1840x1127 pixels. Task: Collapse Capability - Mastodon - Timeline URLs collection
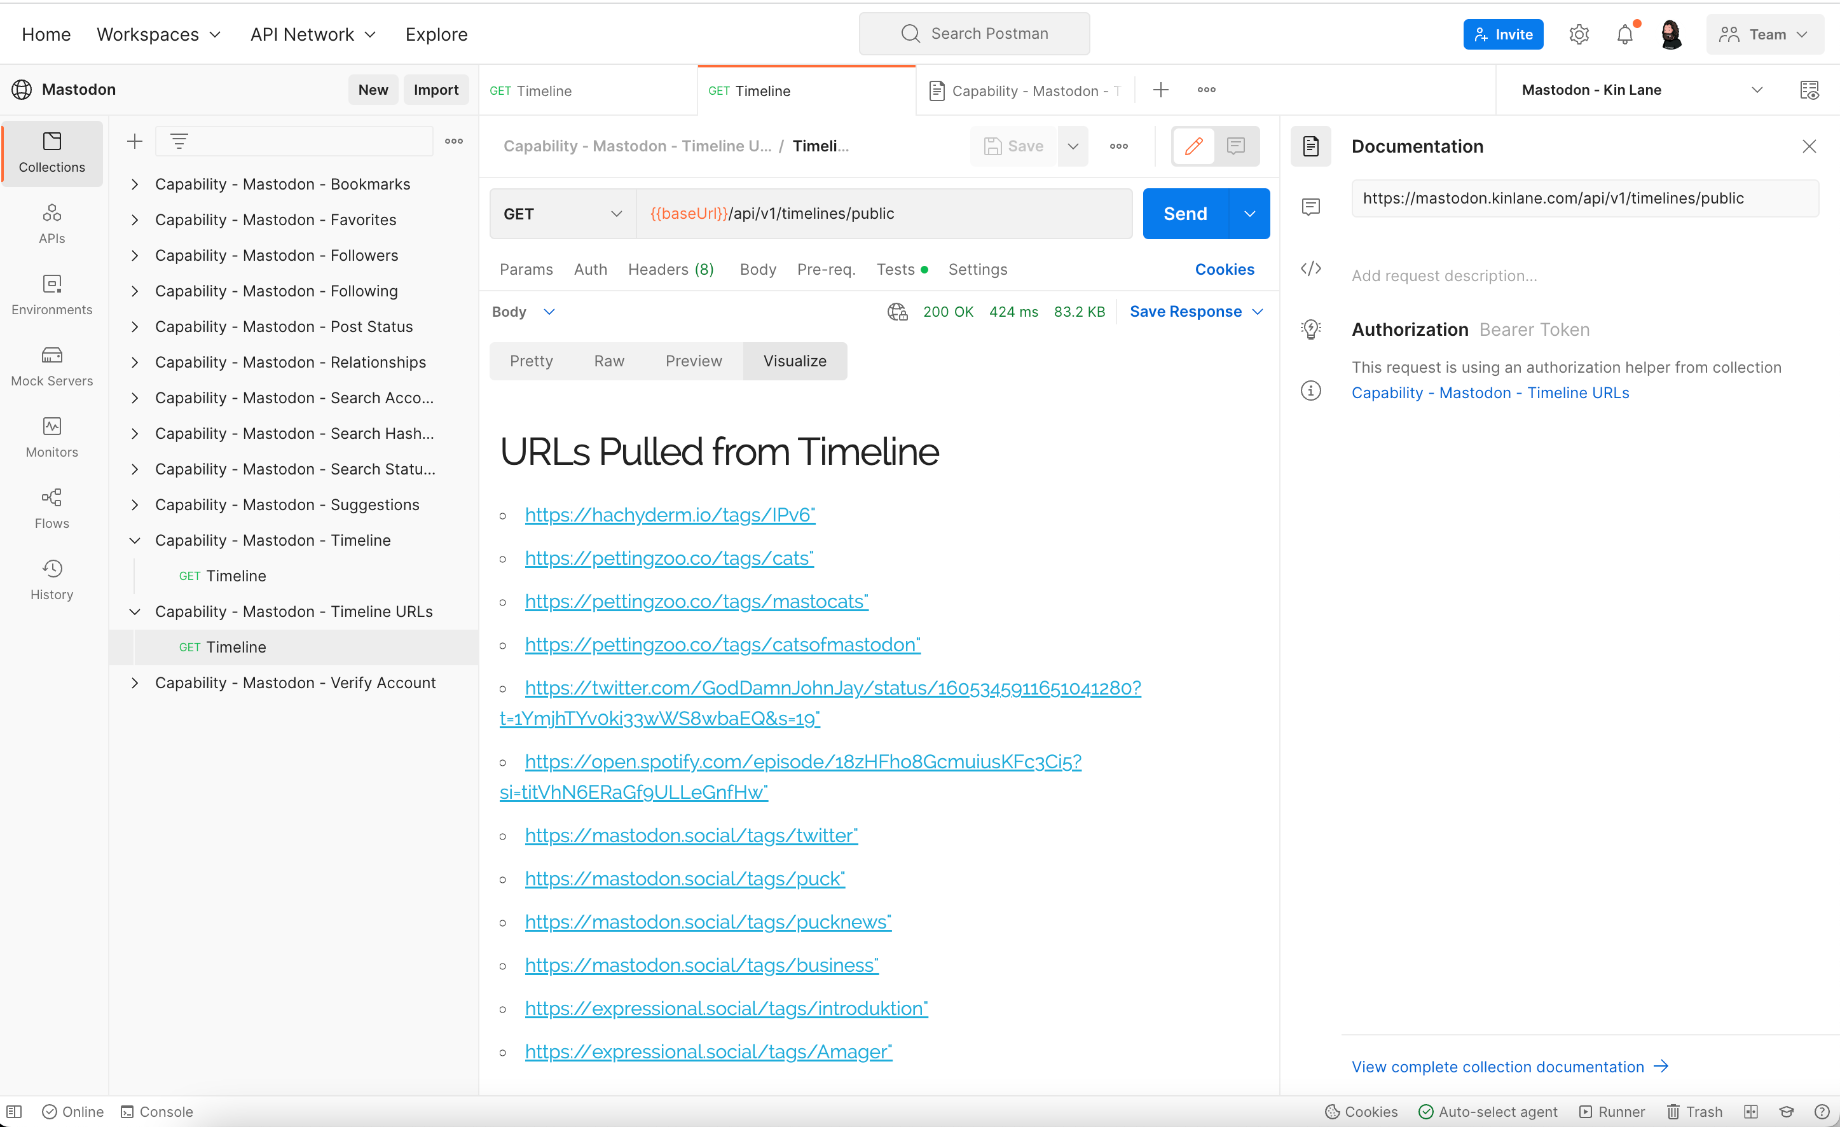[x=135, y=612]
